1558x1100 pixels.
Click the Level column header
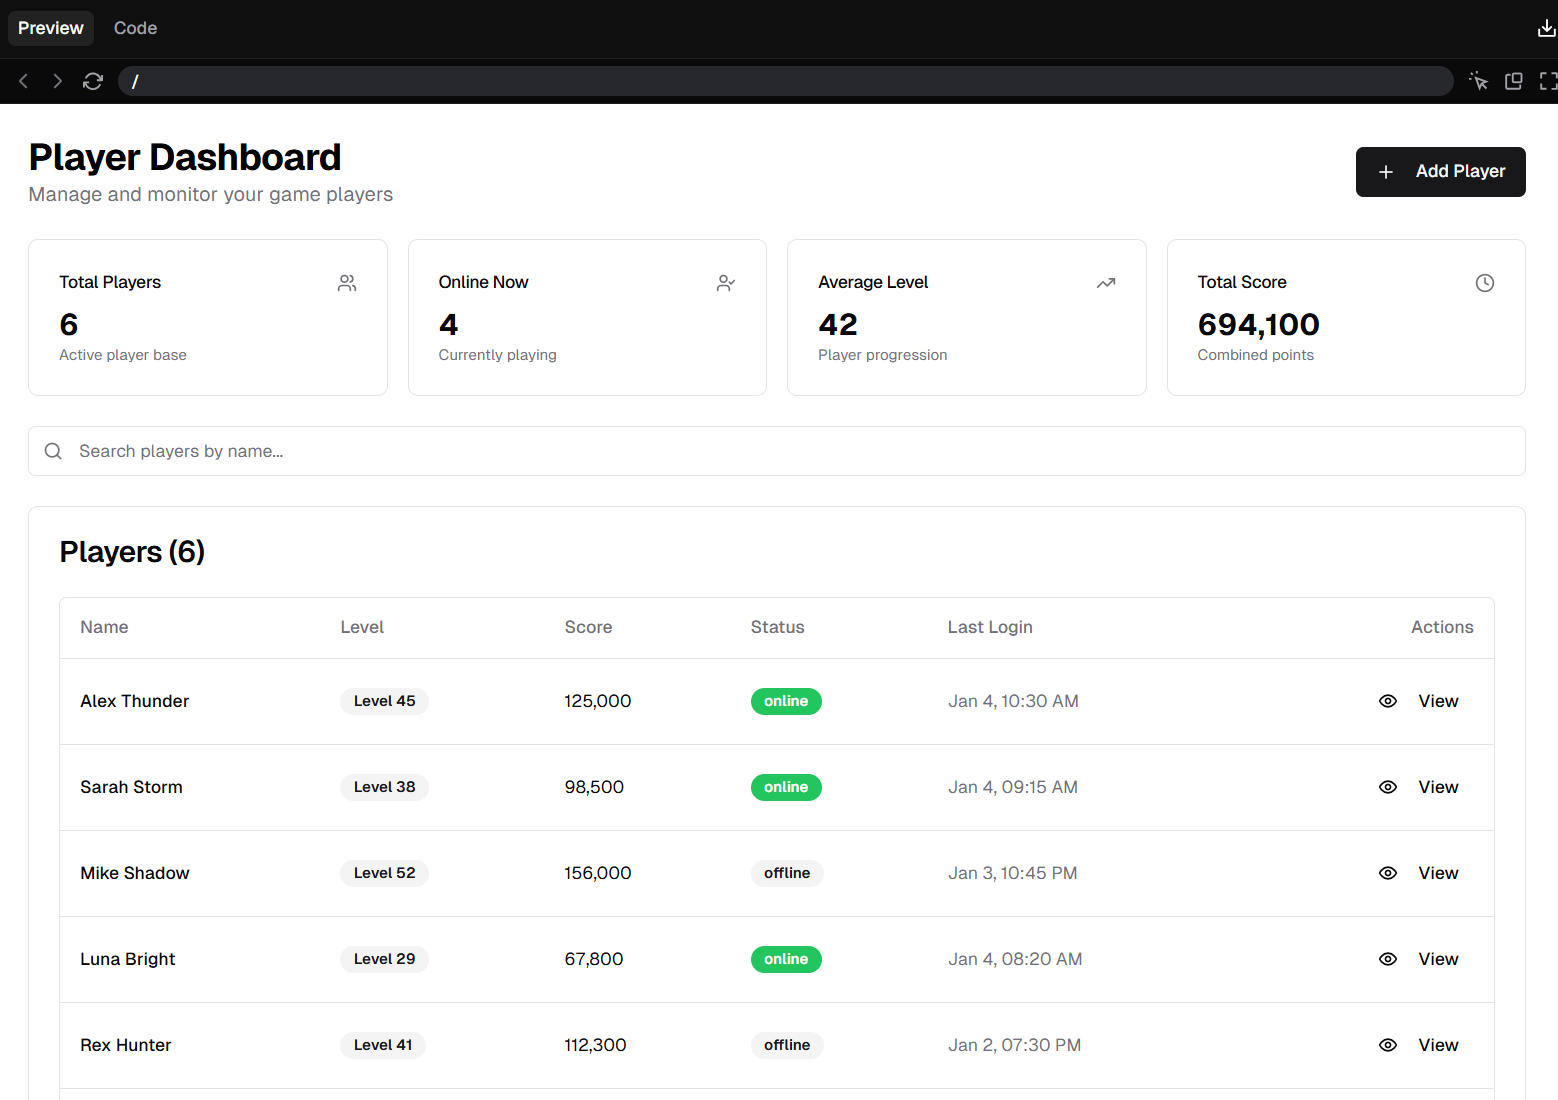pyautogui.click(x=362, y=627)
